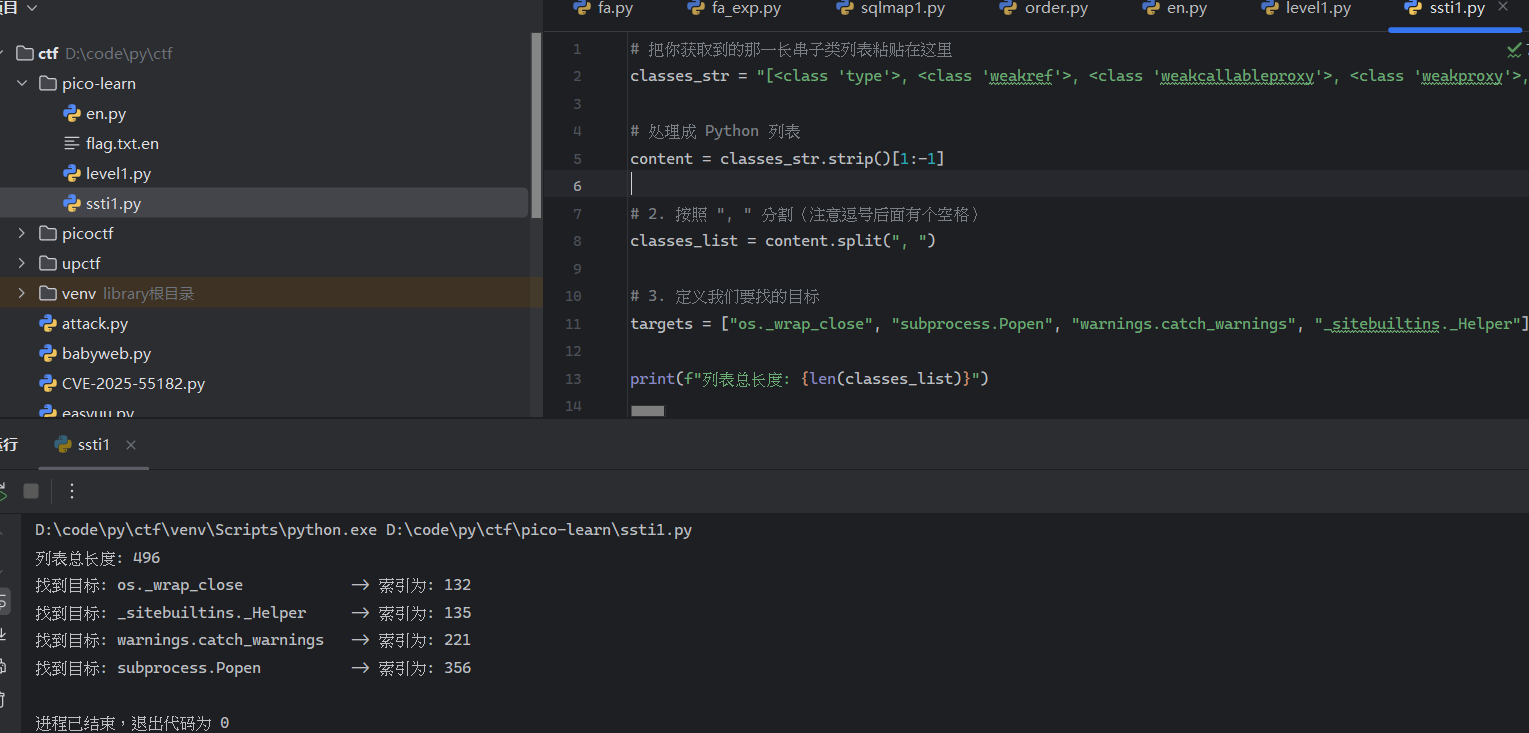The image size is (1529, 733).
Task: Expand the upctf folder
Action: point(22,264)
